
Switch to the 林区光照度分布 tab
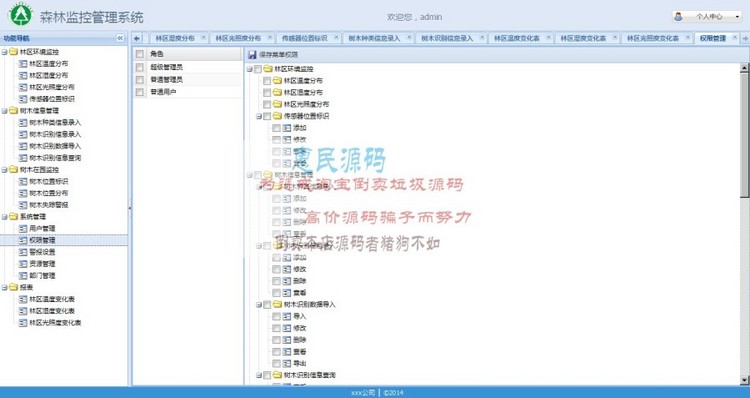click(x=243, y=38)
